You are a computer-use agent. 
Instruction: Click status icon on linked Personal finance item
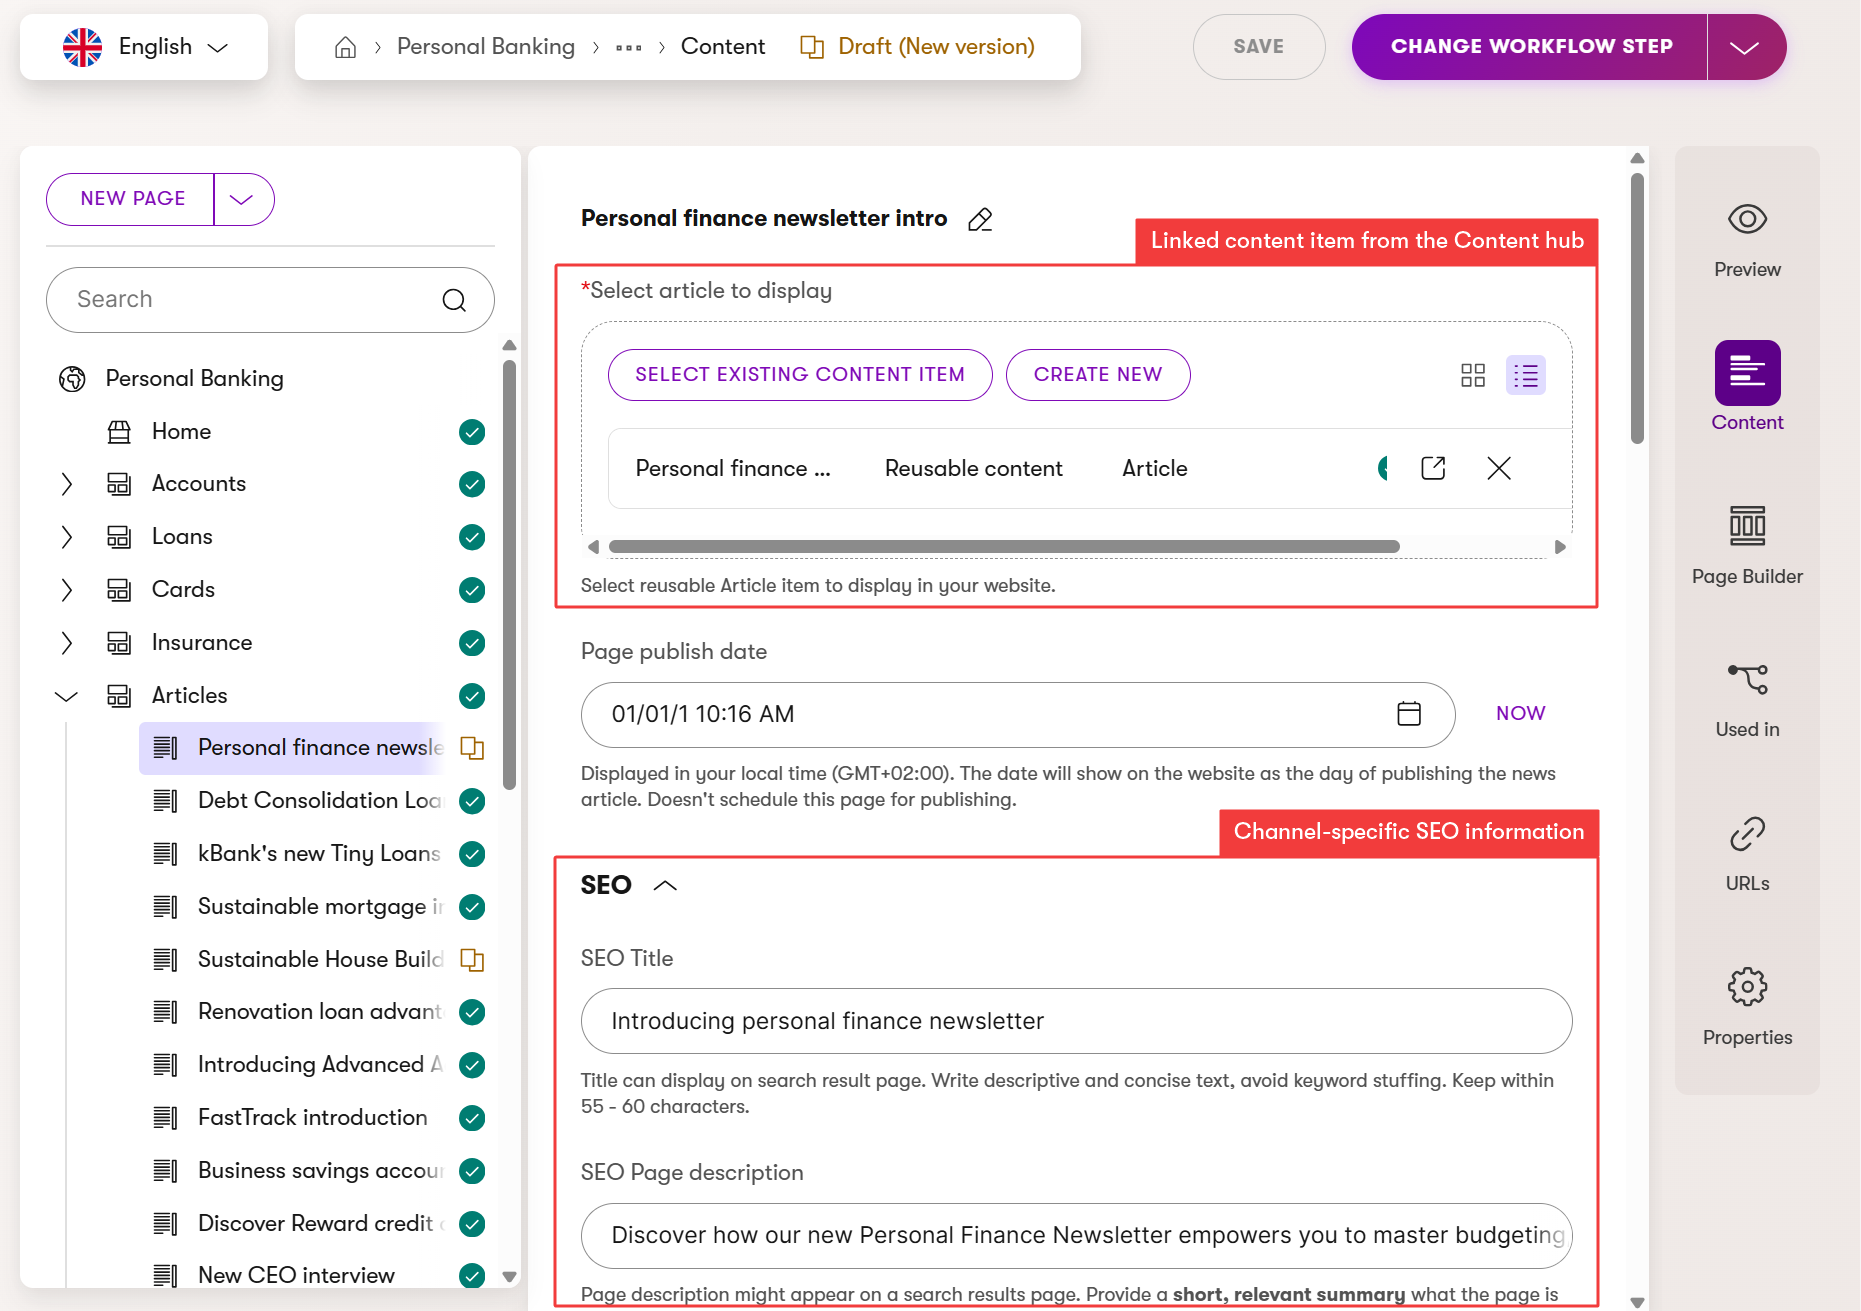[1383, 468]
